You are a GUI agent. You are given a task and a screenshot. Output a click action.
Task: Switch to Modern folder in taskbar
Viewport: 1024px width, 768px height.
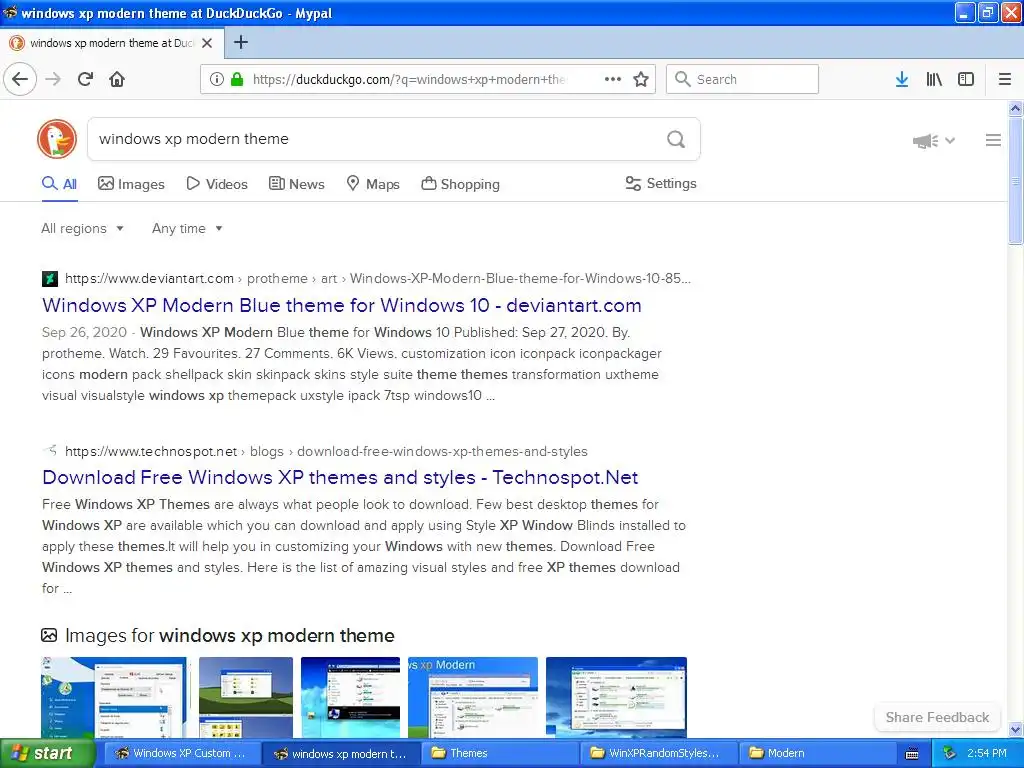click(x=818, y=753)
